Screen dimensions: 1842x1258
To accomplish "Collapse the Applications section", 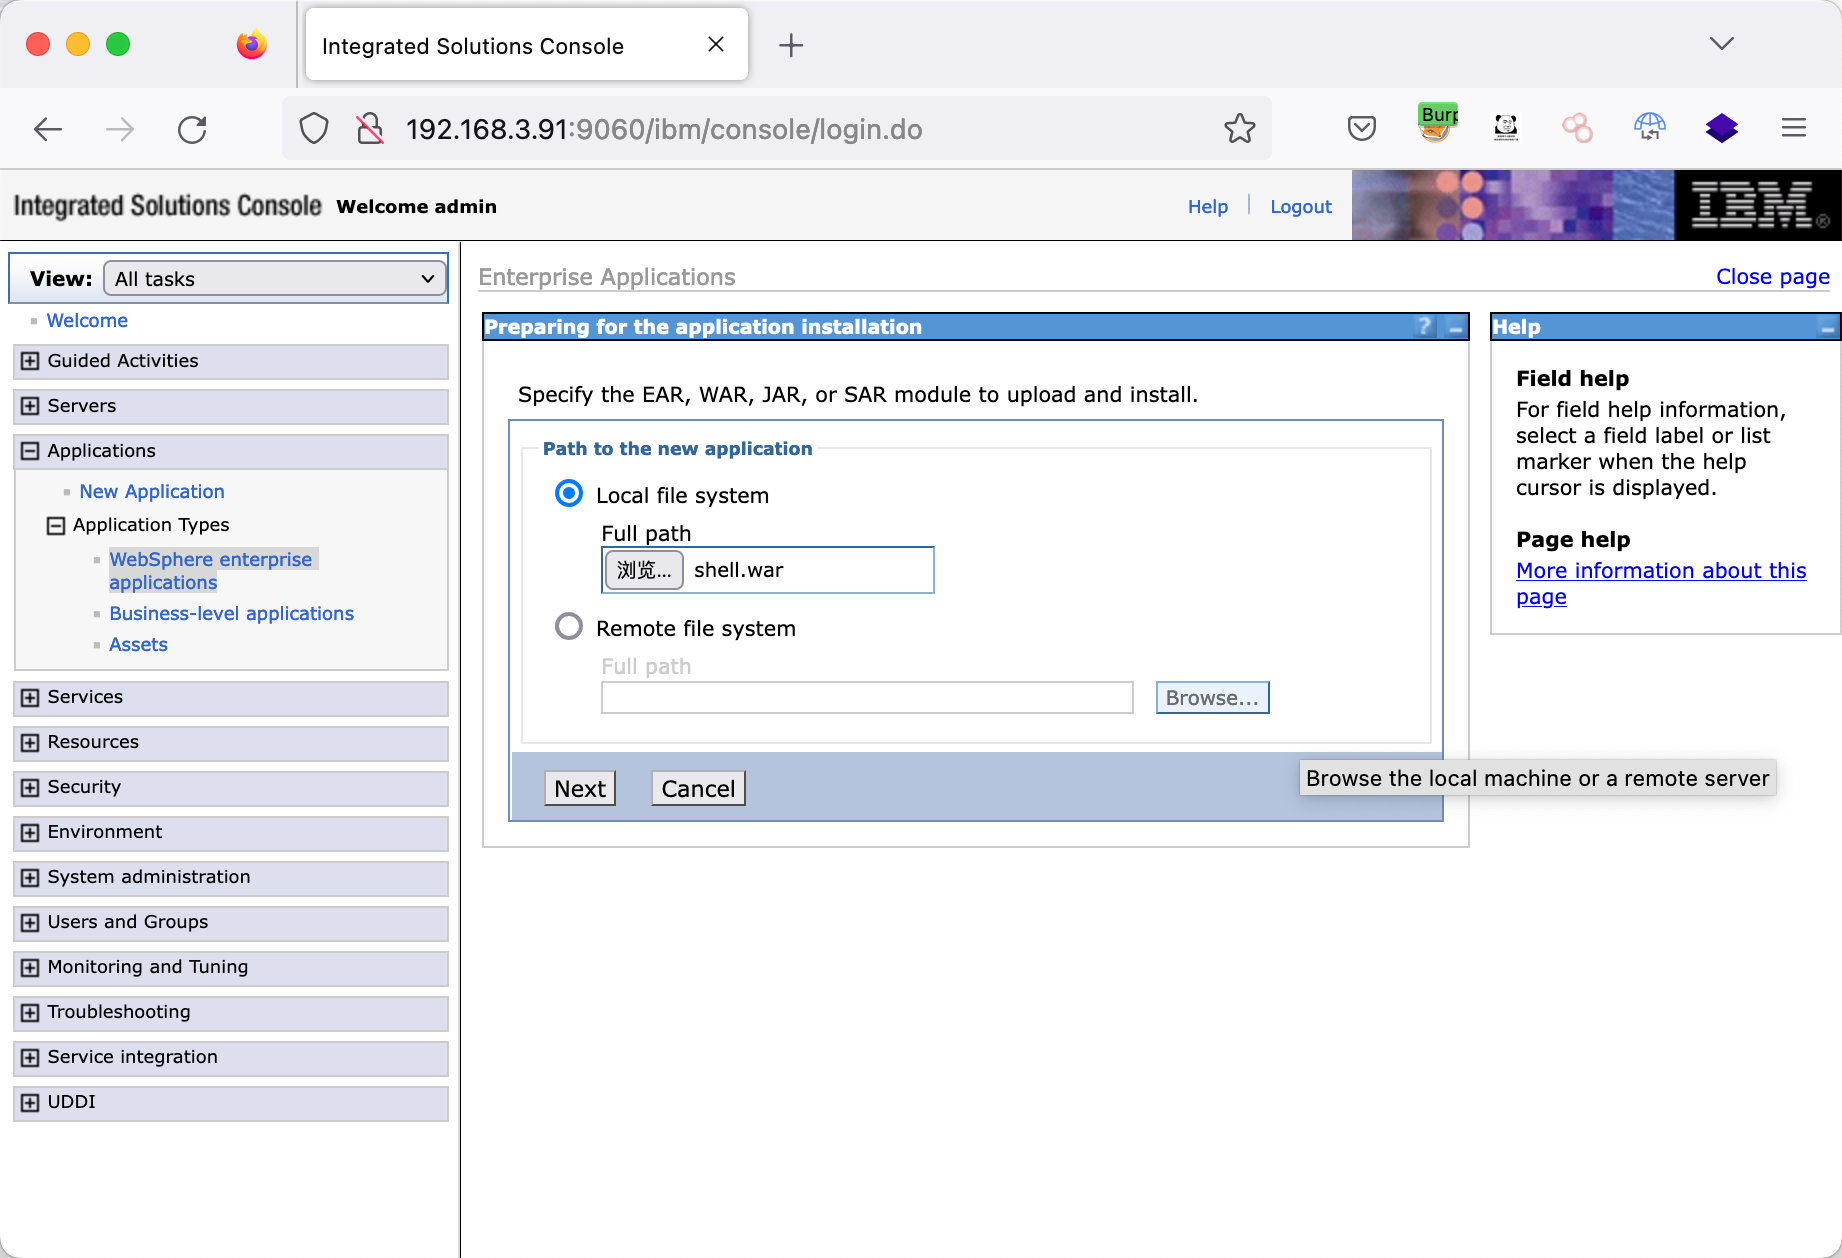I will point(30,451).
